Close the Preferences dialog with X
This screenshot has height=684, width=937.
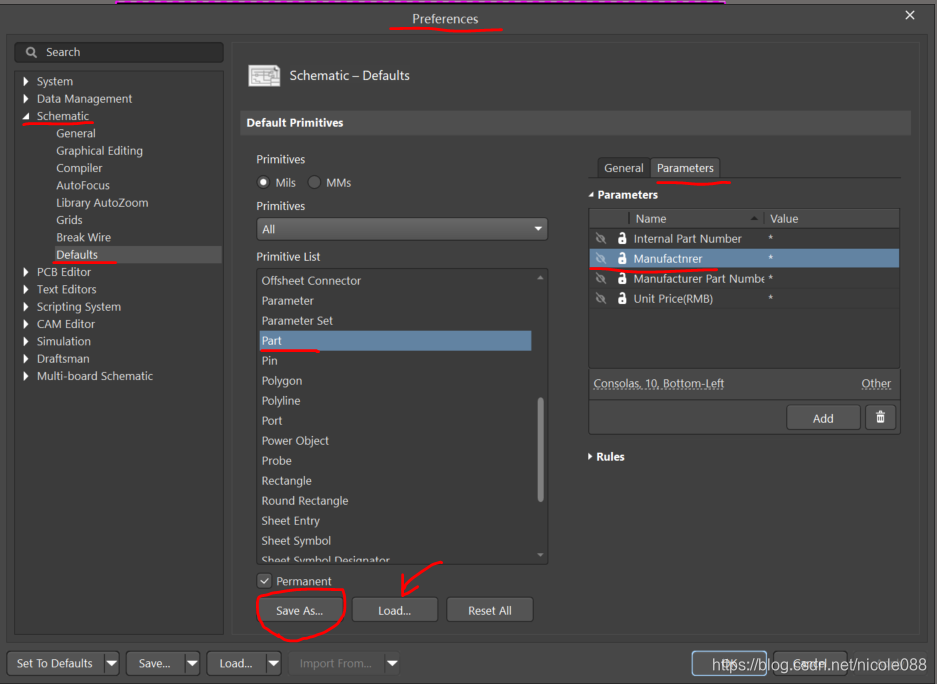pyautogui.click(x=909, y=15)
